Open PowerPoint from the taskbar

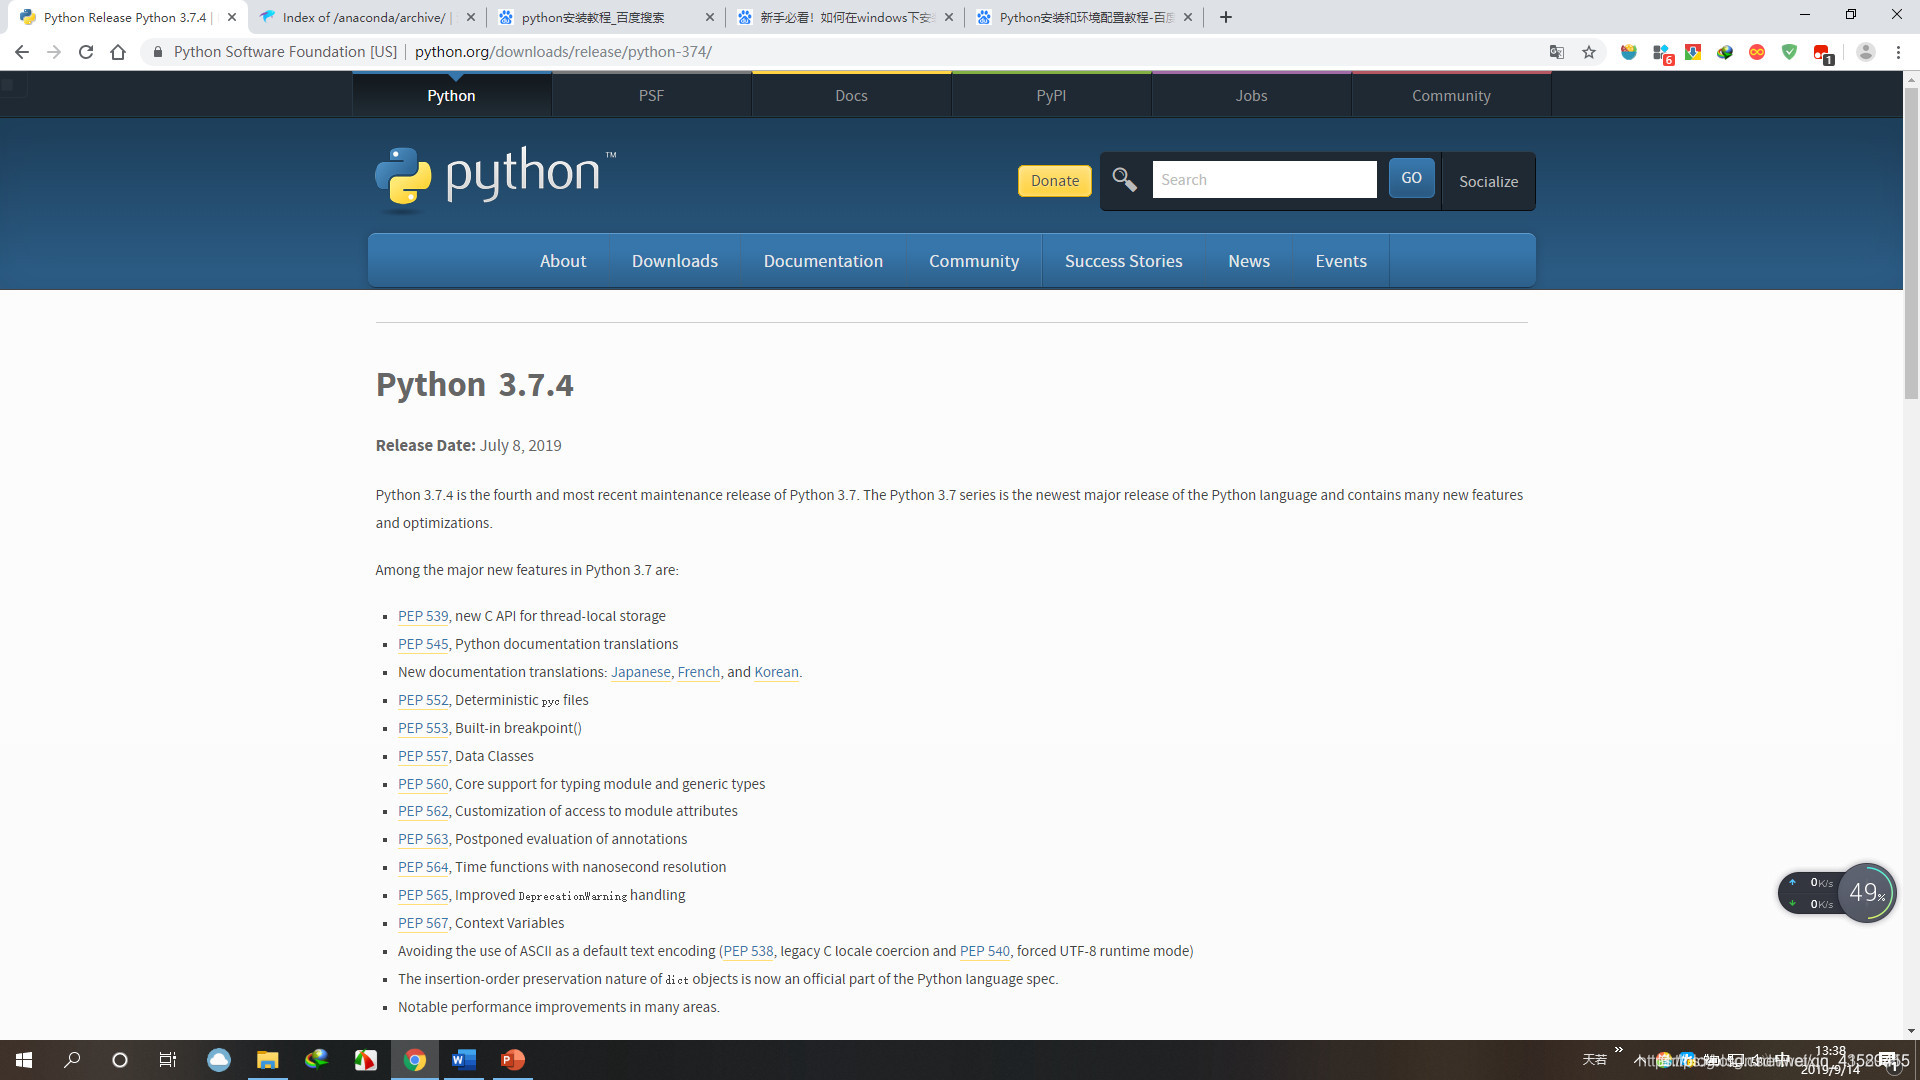click(x=512, y=1060)
